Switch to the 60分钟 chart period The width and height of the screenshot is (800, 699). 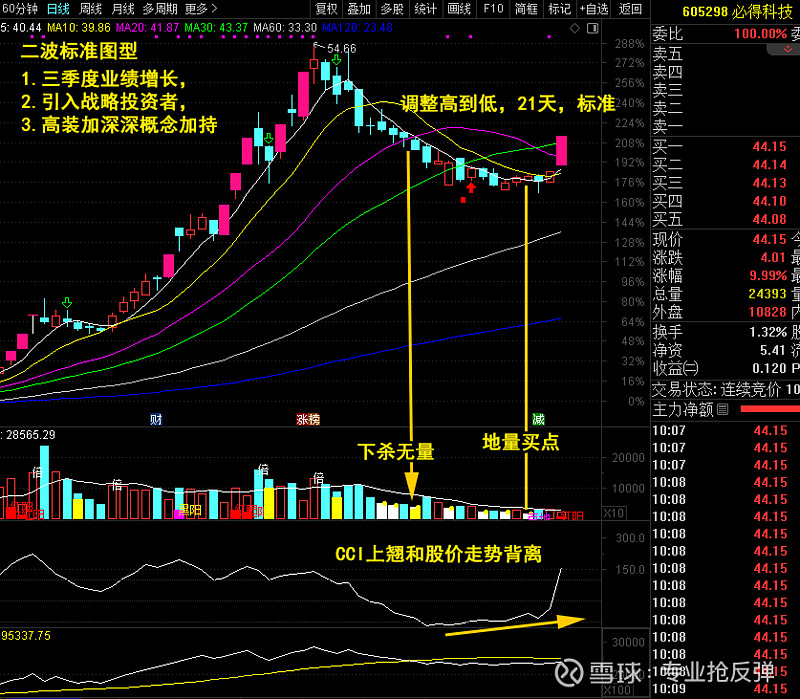(19, 9)
